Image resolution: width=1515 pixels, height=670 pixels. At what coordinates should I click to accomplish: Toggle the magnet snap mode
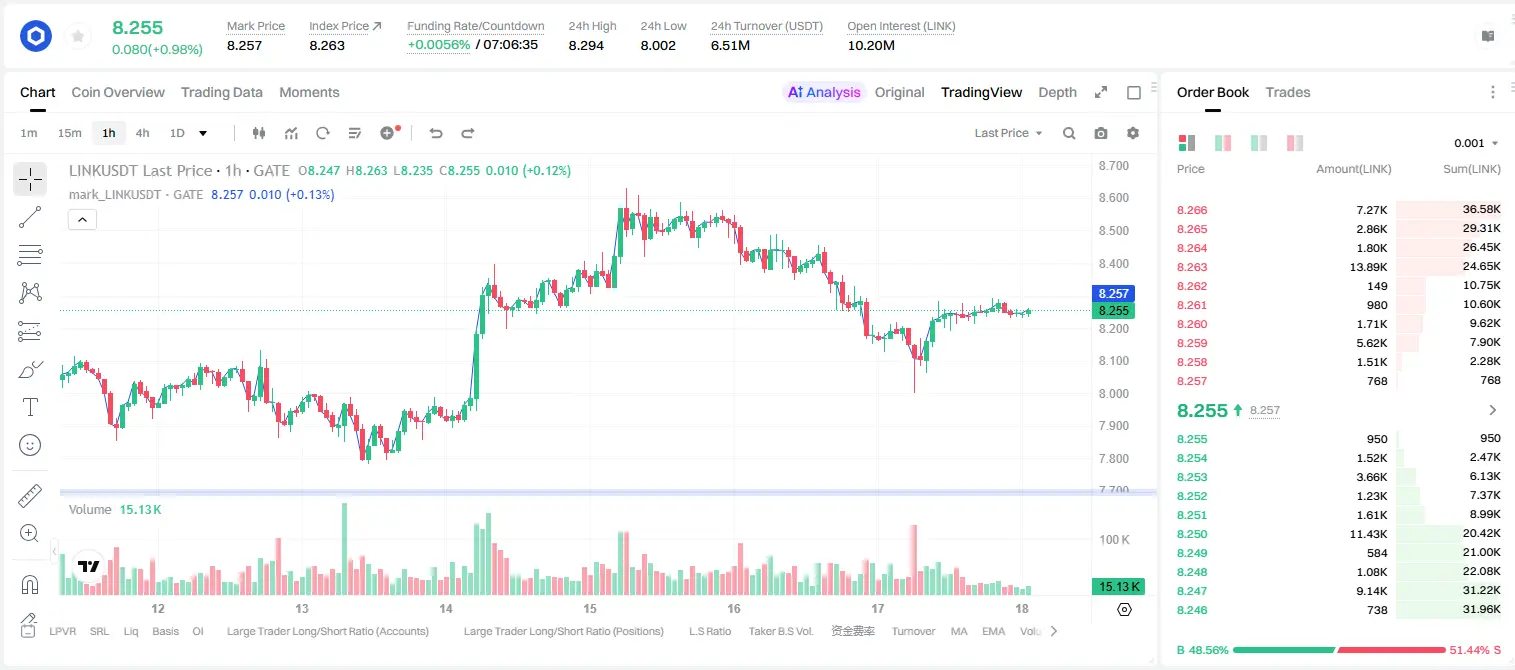click(30, 584)
